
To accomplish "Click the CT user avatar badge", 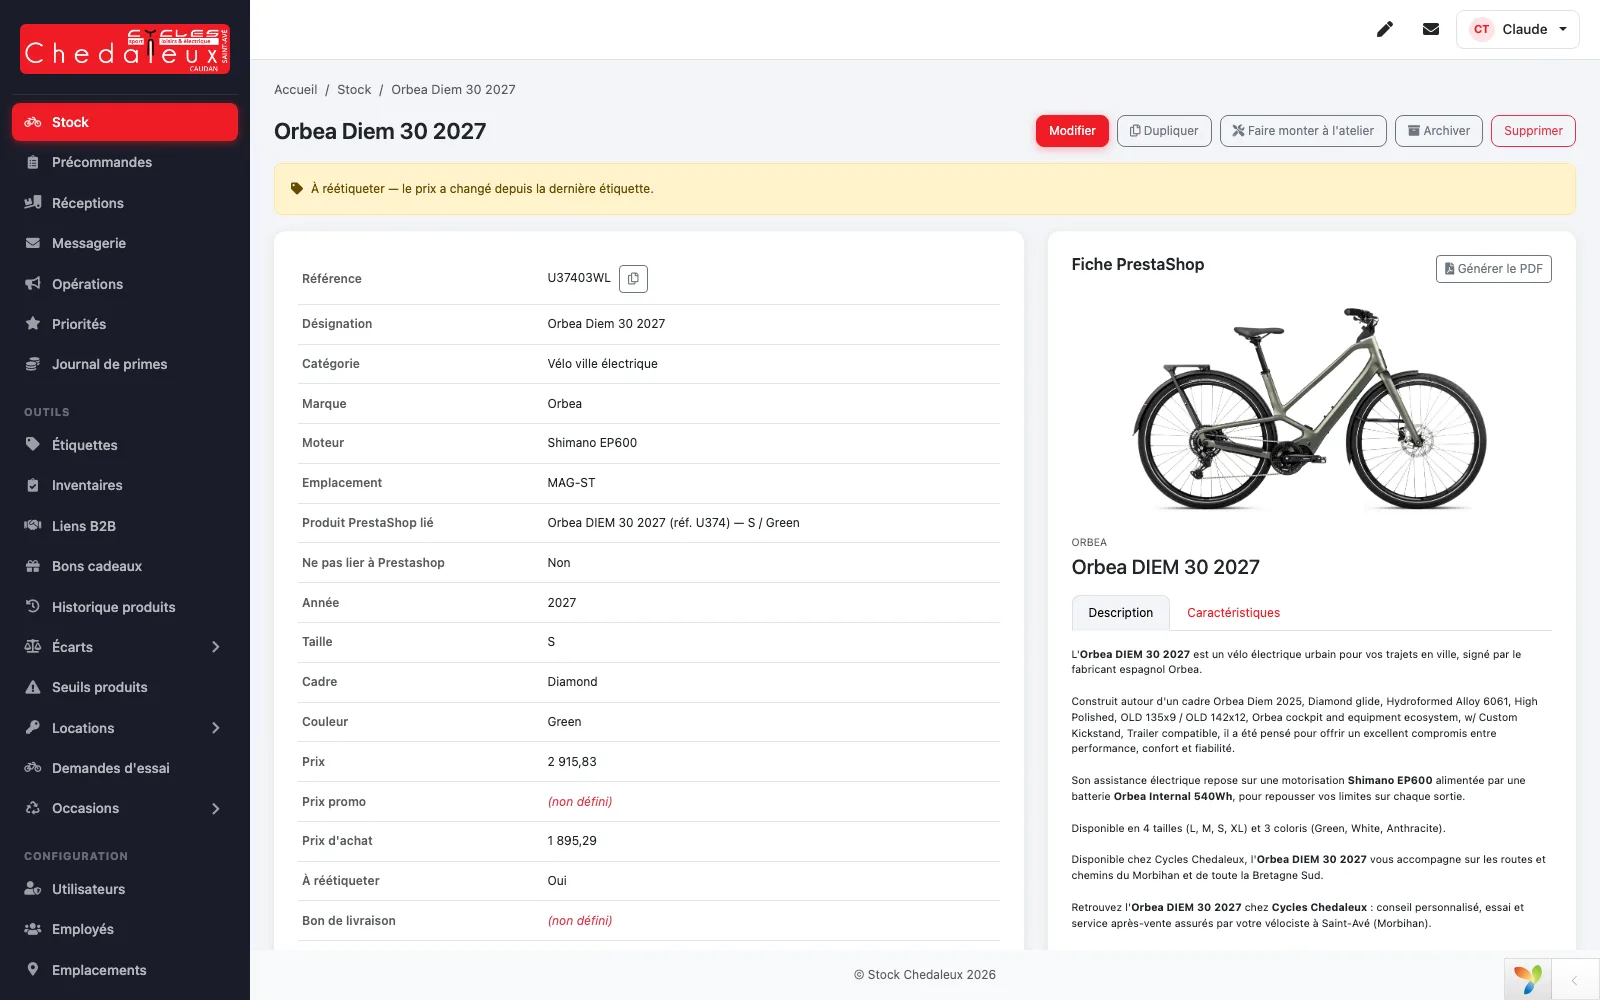I will [1481, 29].
